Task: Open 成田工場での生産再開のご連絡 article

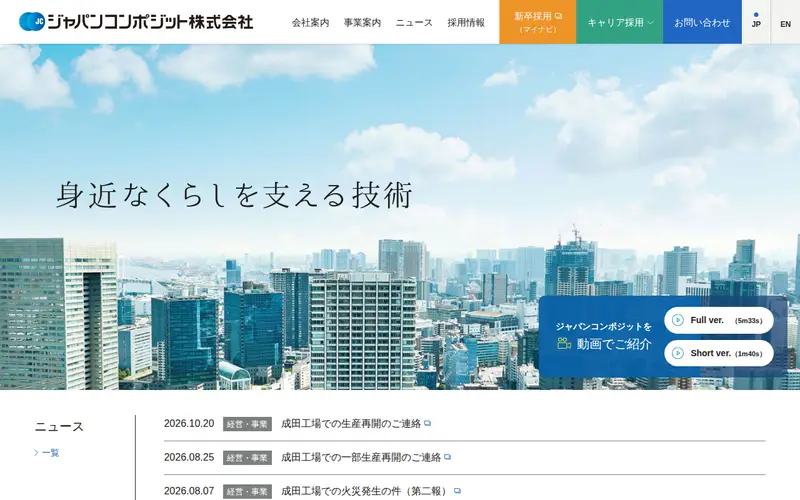Action: coord(351,423)
